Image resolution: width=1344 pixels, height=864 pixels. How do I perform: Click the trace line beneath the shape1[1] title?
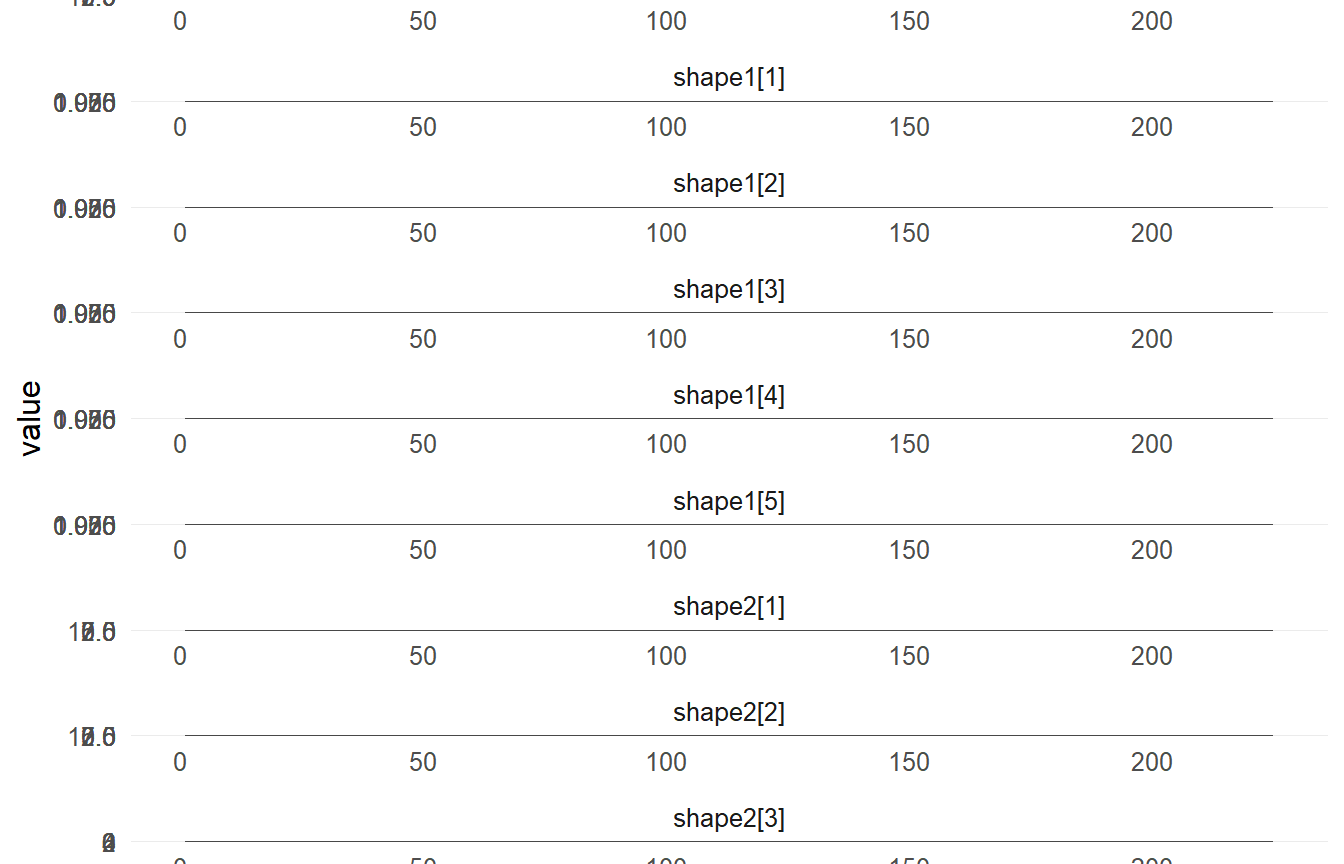728,101
